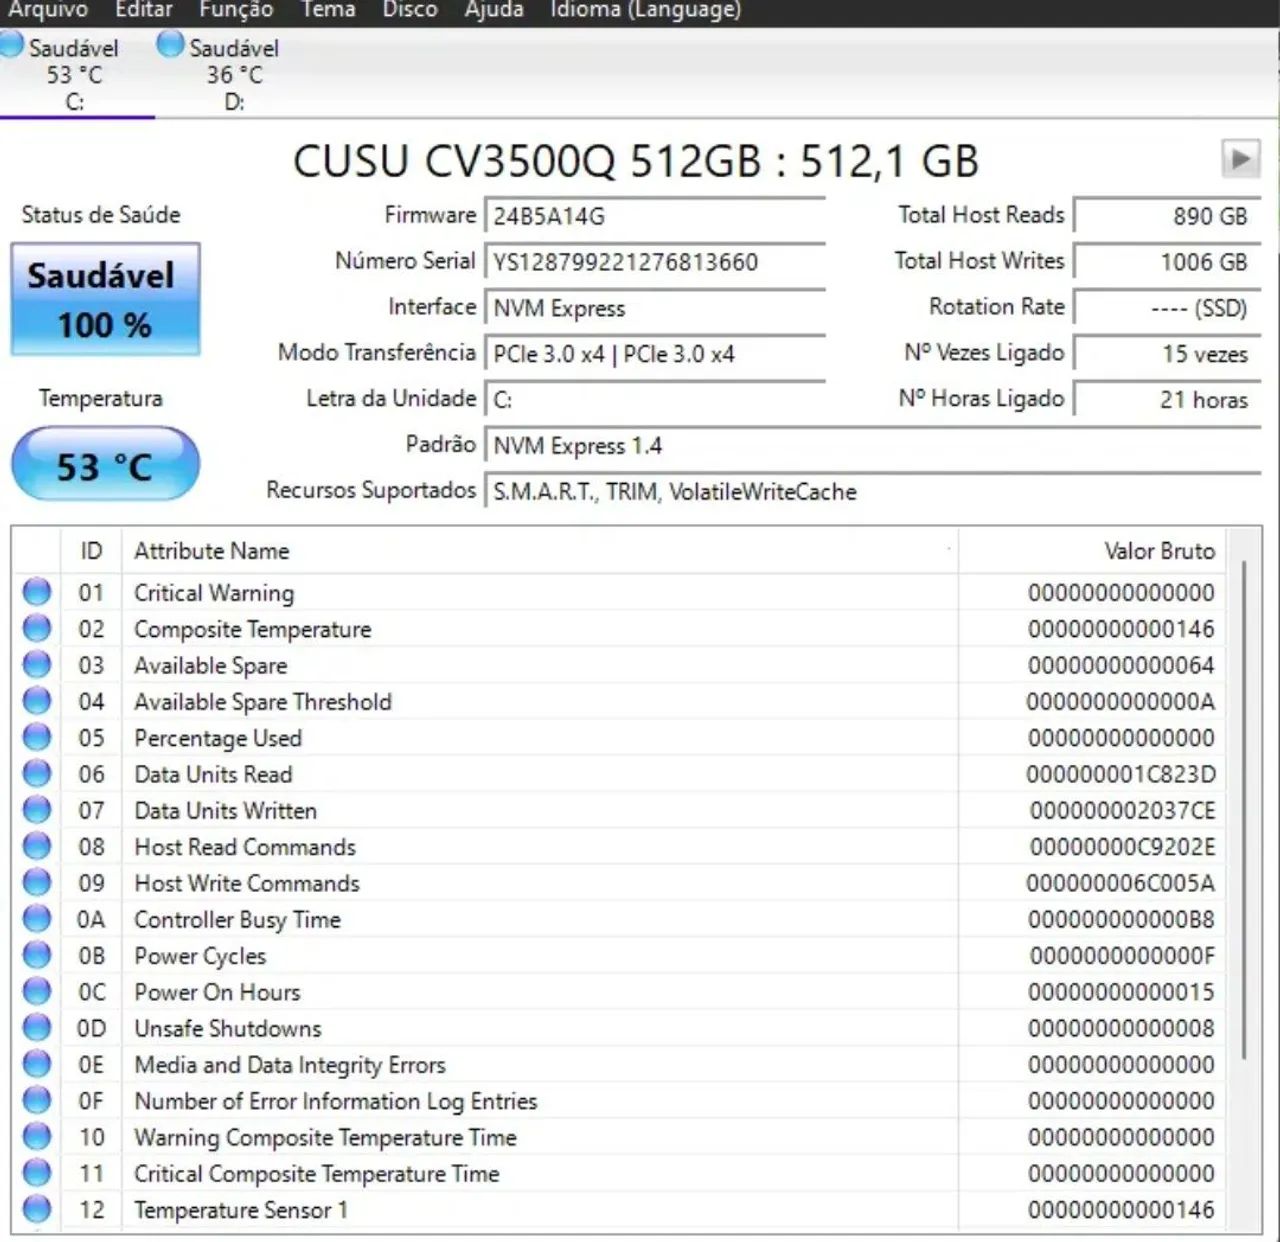This screenshot has height=1242, width=1280.
Task: Click the status dot for Available Spare row 03
Action: 37,665
